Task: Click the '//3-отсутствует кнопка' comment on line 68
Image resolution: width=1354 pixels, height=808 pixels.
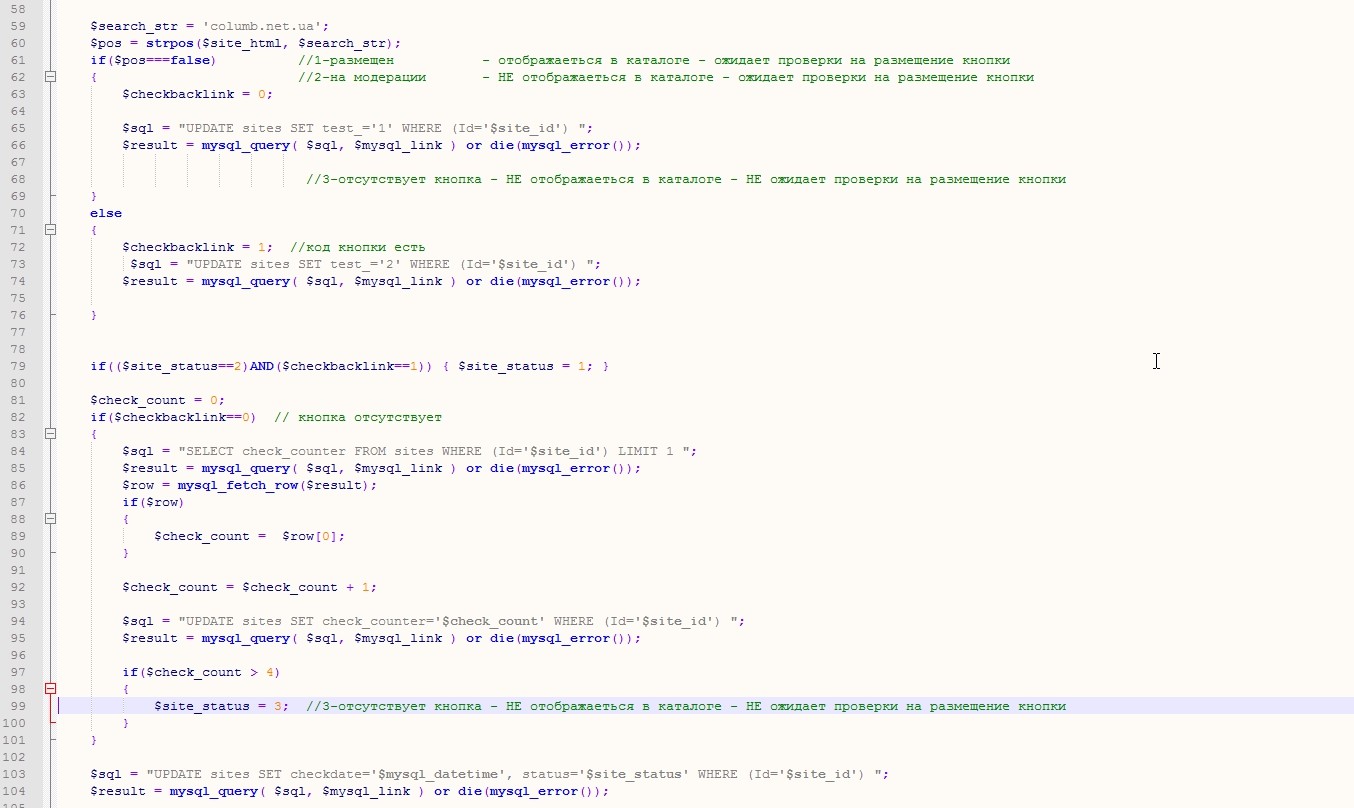Action: point(394,179)
